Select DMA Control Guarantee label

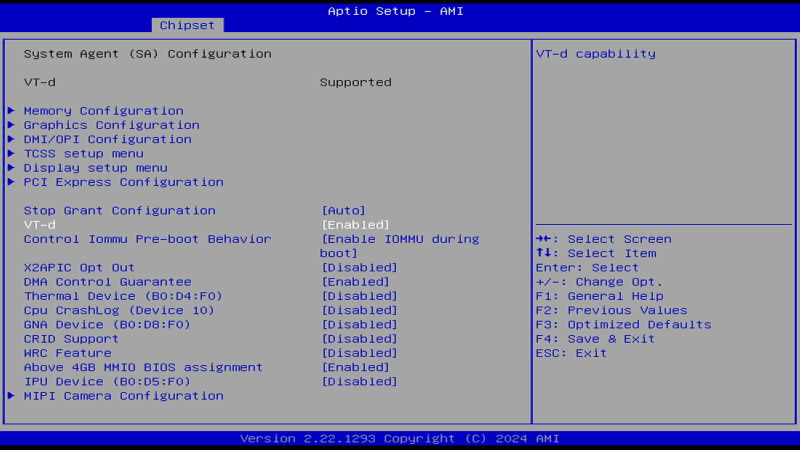coord(108,282)
